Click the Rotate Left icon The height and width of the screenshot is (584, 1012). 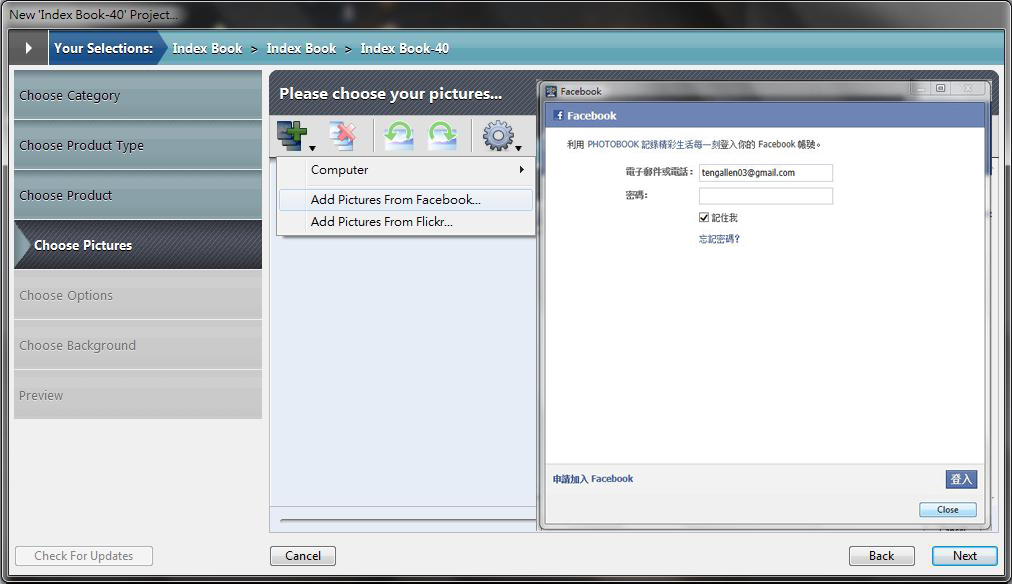(x=399, y=135)
